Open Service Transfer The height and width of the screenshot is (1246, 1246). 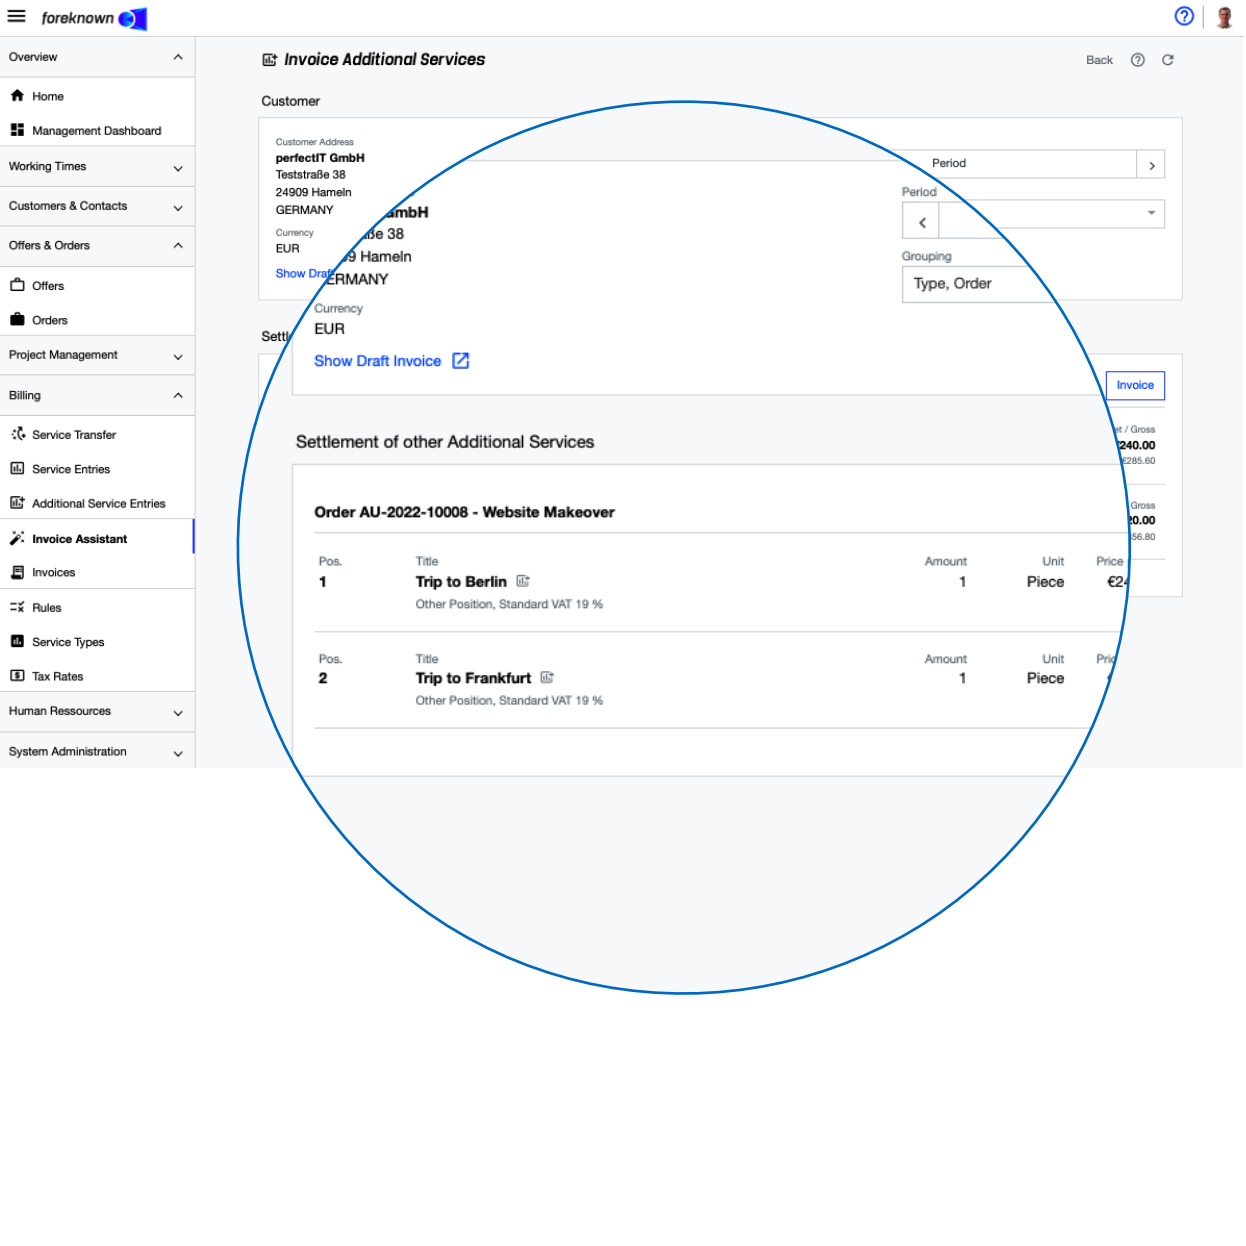tap(74, 435)
